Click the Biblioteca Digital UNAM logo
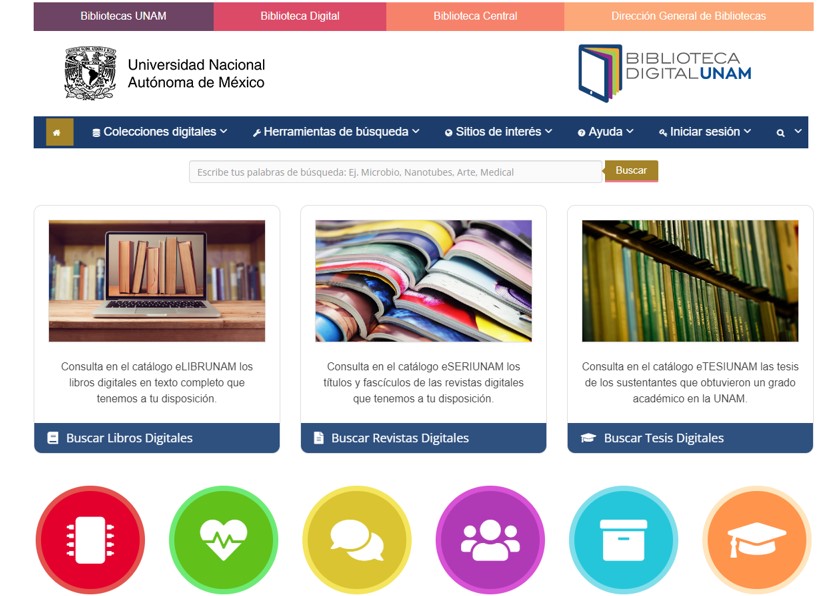Screen dimensions: 837x596 (665, 73)
